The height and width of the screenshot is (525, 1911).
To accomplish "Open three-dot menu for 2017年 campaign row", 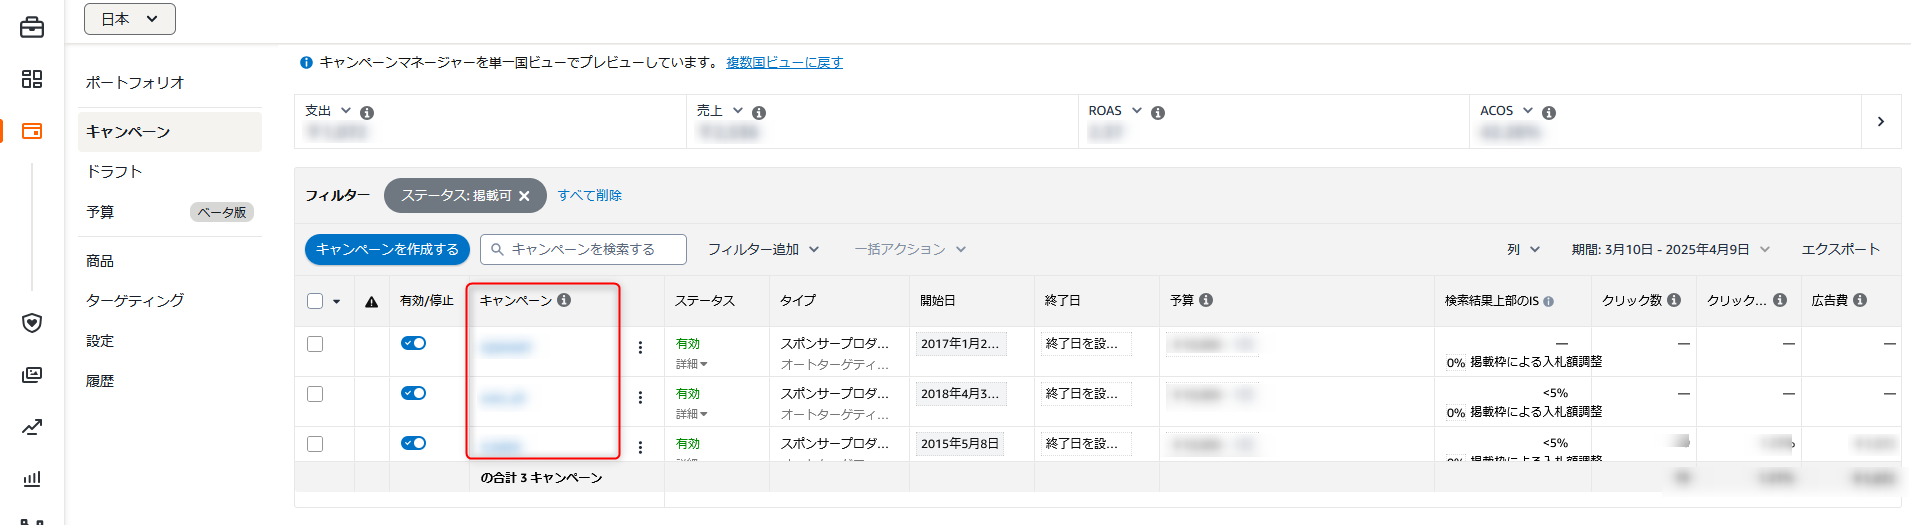I will 641,348.
